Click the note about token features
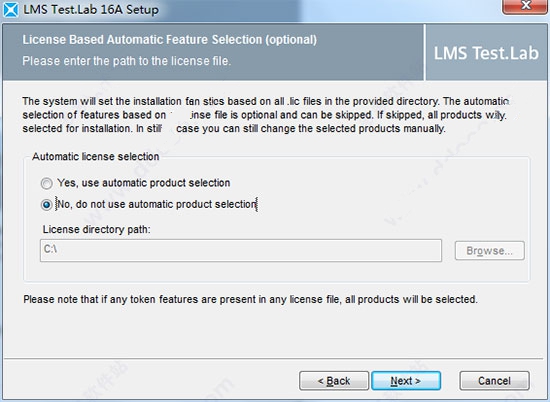The image size is (550, 402). point(250,299)
